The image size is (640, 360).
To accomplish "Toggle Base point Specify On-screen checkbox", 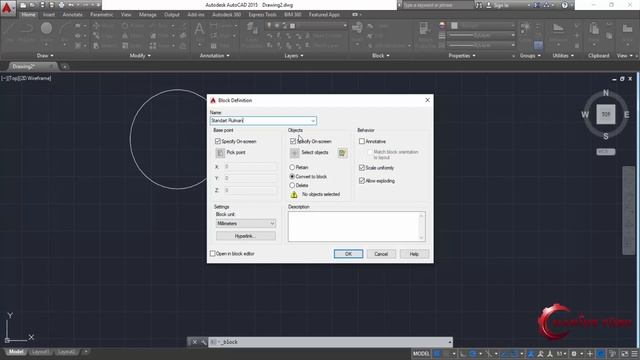I will [218, 141].
